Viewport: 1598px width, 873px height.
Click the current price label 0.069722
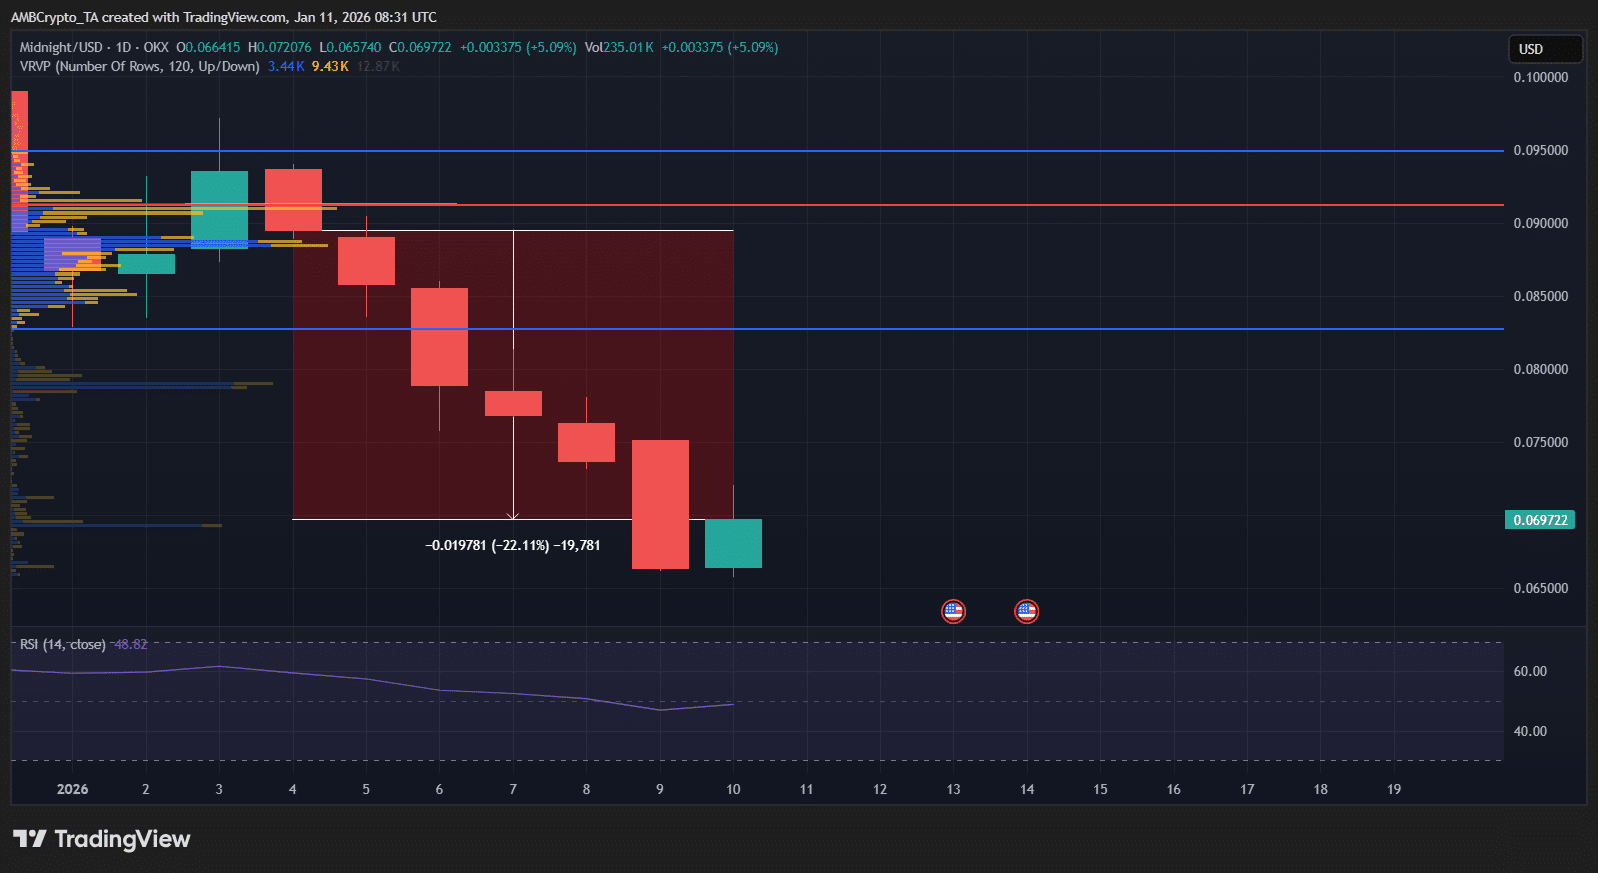pos(1539,520)
